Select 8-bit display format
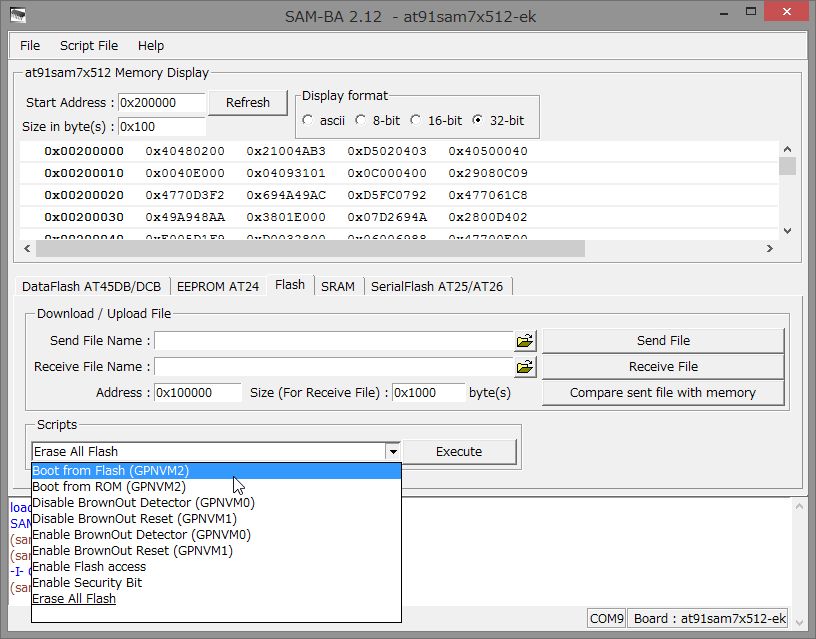Image resolution: width=816 pixels, height=639 pixels. pos(360,120)
